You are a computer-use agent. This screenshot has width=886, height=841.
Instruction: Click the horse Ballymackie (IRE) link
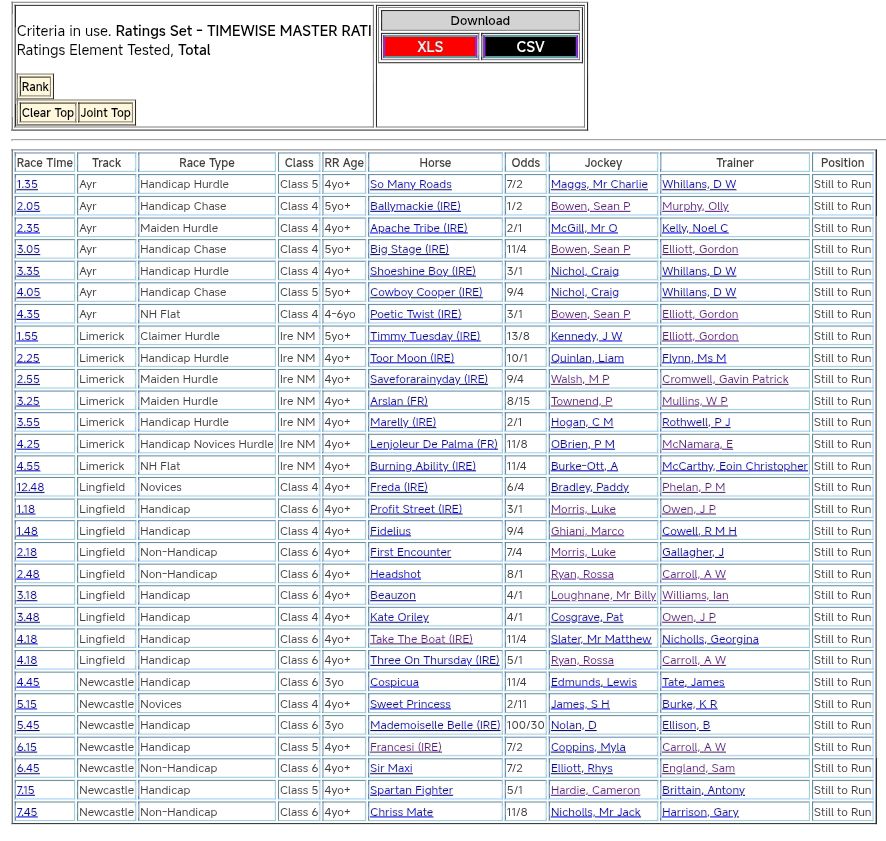tap(415, 207)
